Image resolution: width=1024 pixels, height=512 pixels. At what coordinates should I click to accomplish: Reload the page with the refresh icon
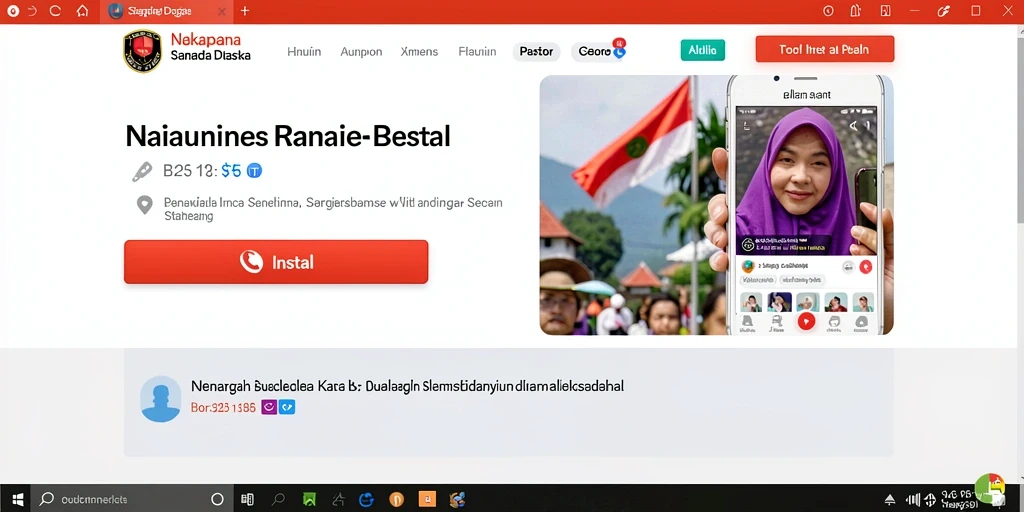pyautogui.click(x=56, y=11)
